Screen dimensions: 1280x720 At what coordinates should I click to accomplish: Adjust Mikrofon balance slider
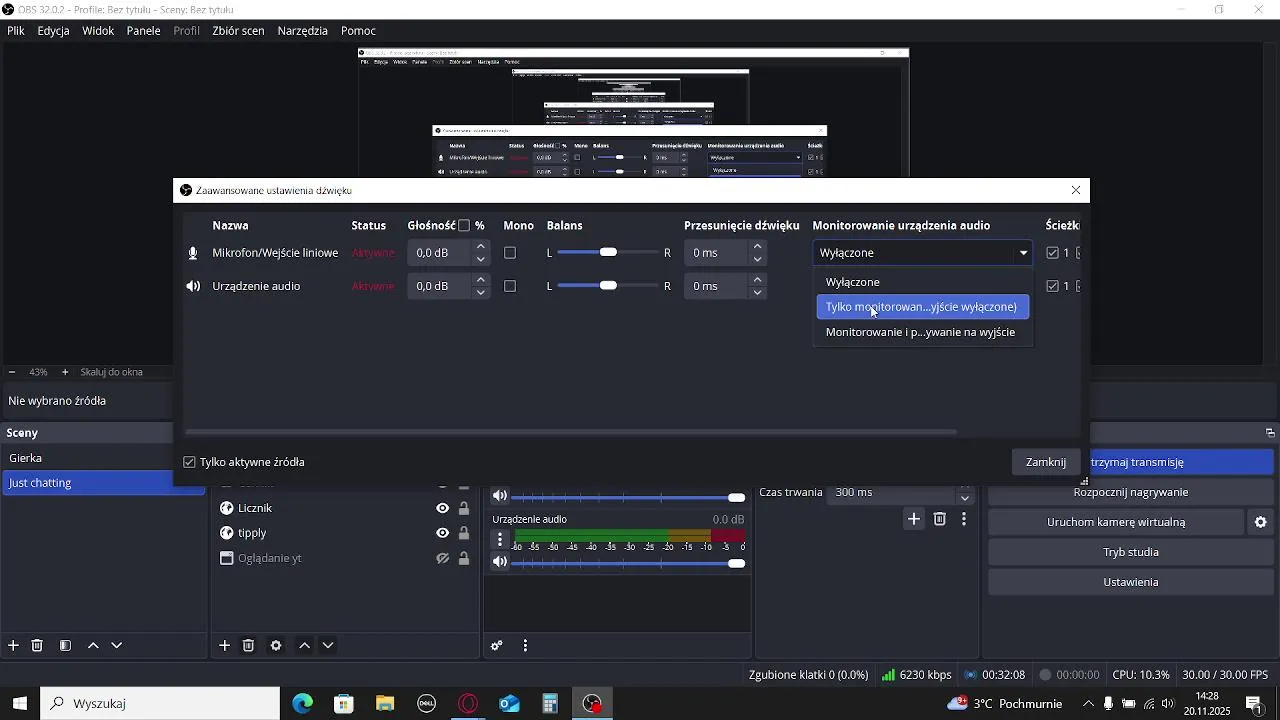[608, 253]
